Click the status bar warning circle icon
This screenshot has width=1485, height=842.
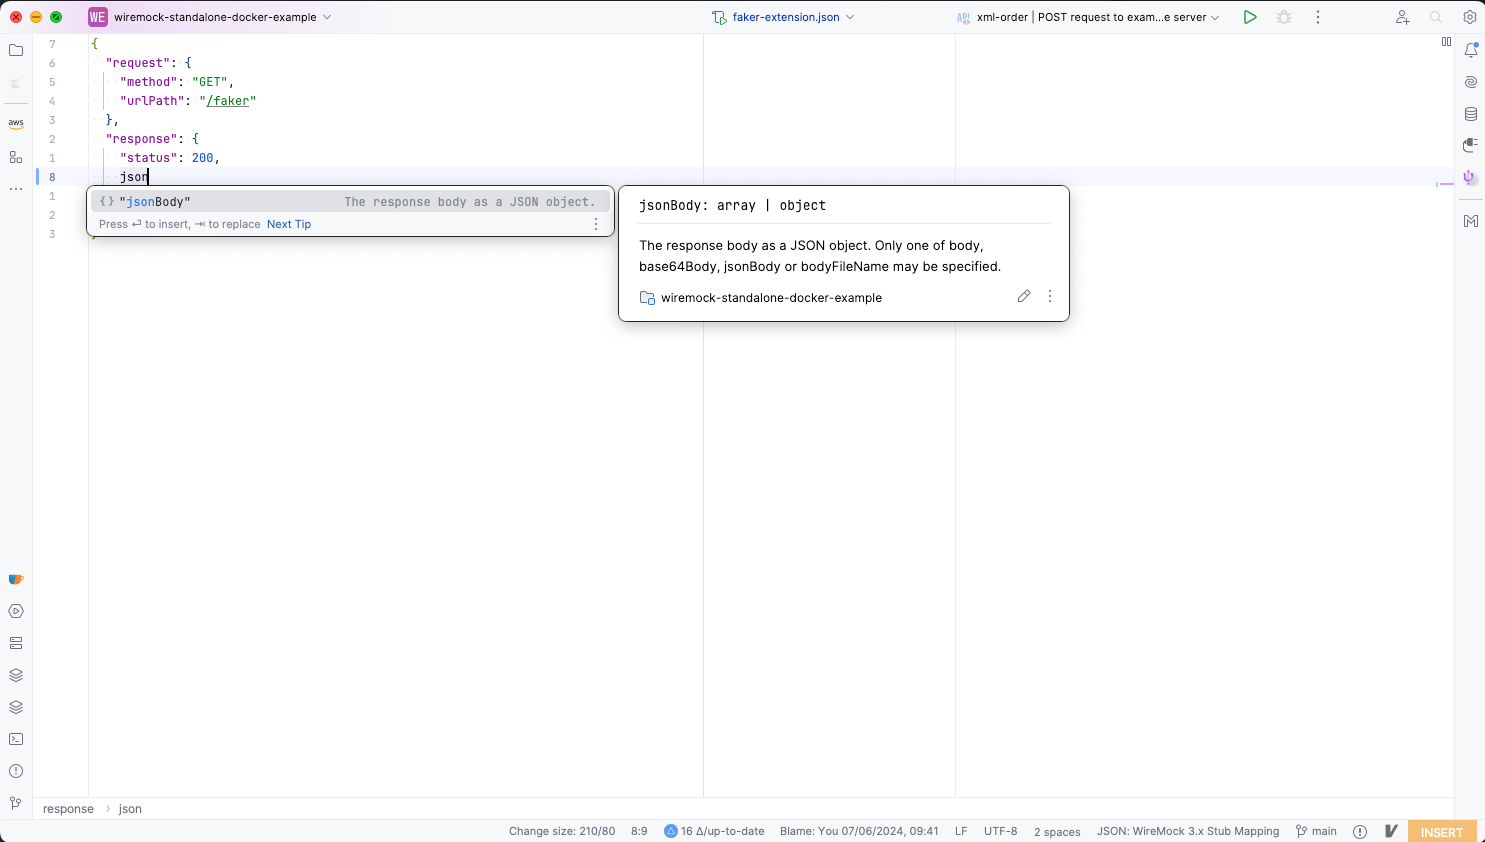1360,831
